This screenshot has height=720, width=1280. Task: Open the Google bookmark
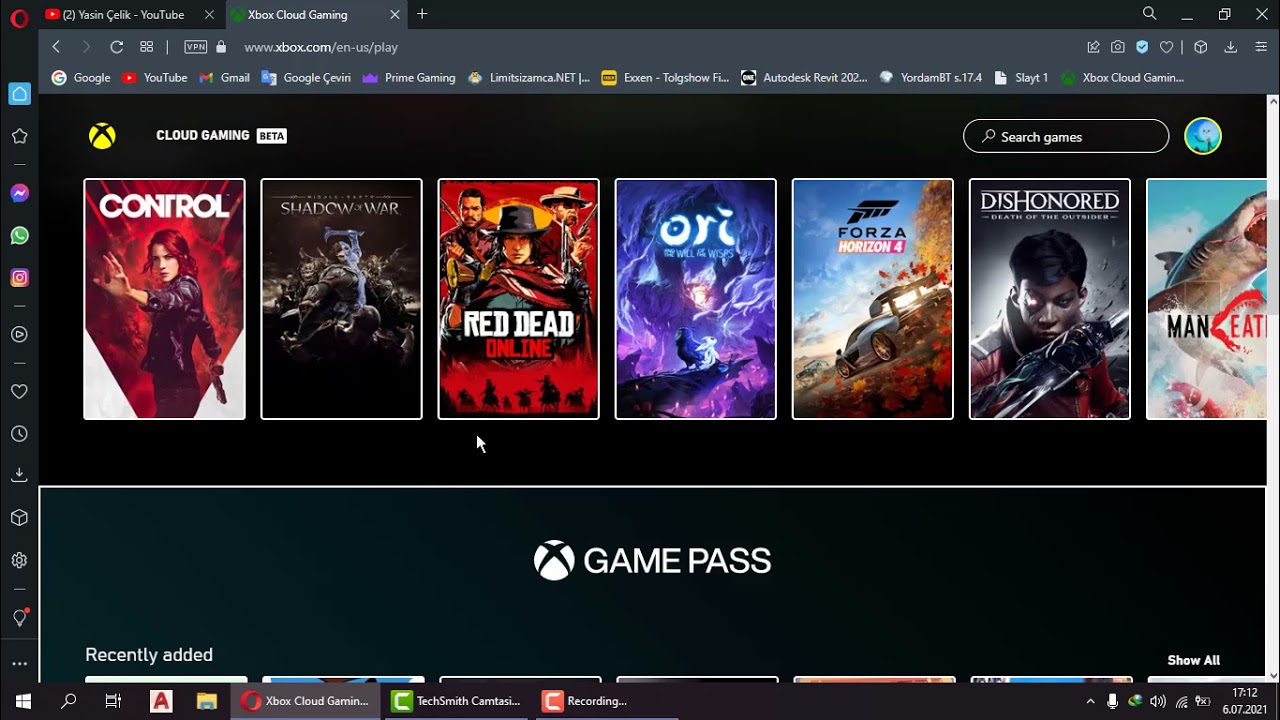(81, 77)
